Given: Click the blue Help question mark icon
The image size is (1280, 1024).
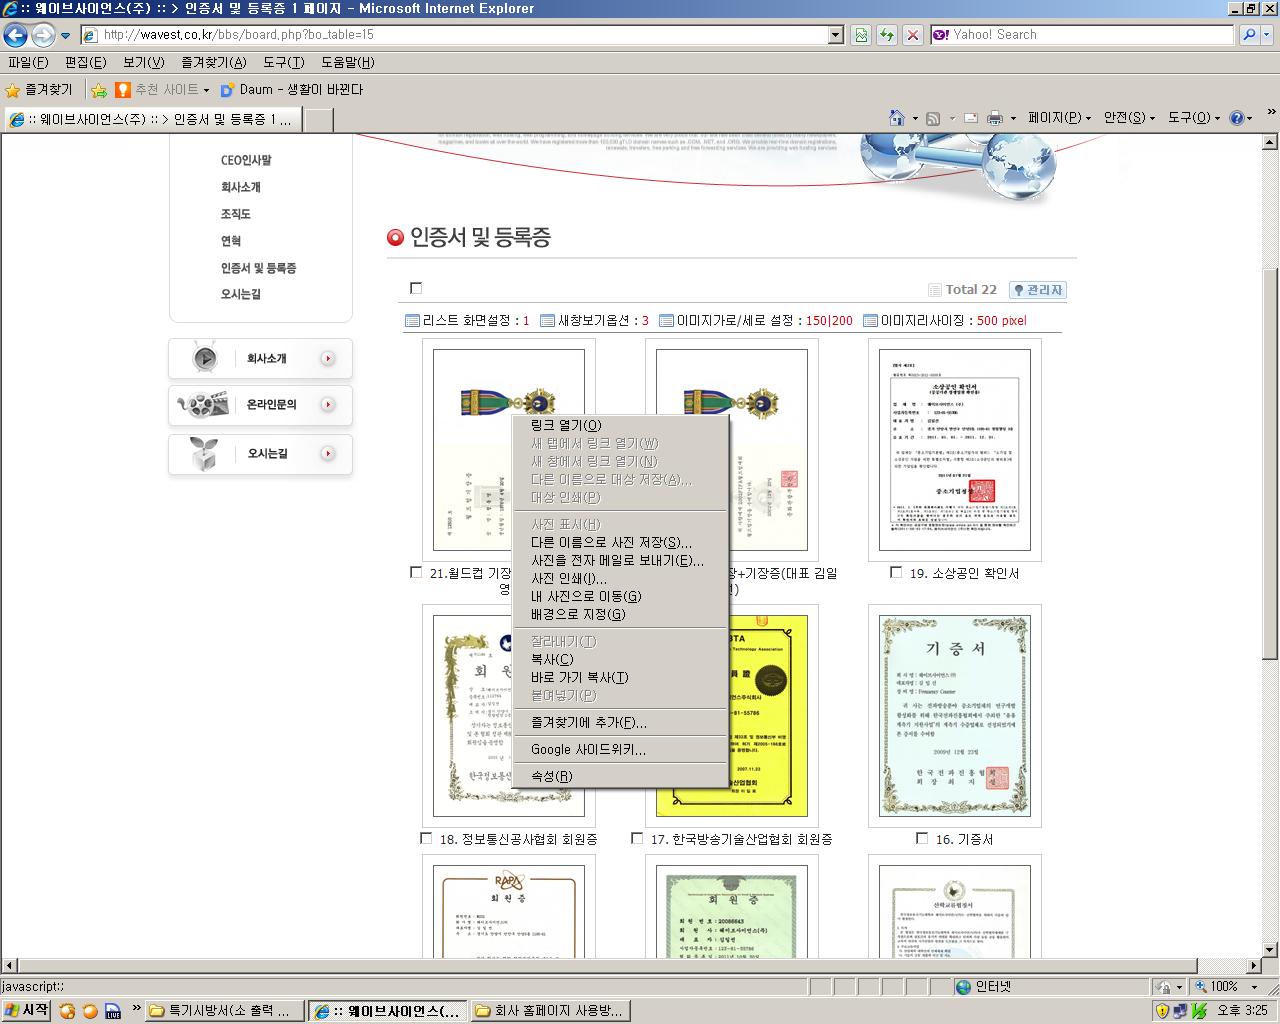Looking at the screenshot, I should pyautogui.click(x=1237, y=118).
